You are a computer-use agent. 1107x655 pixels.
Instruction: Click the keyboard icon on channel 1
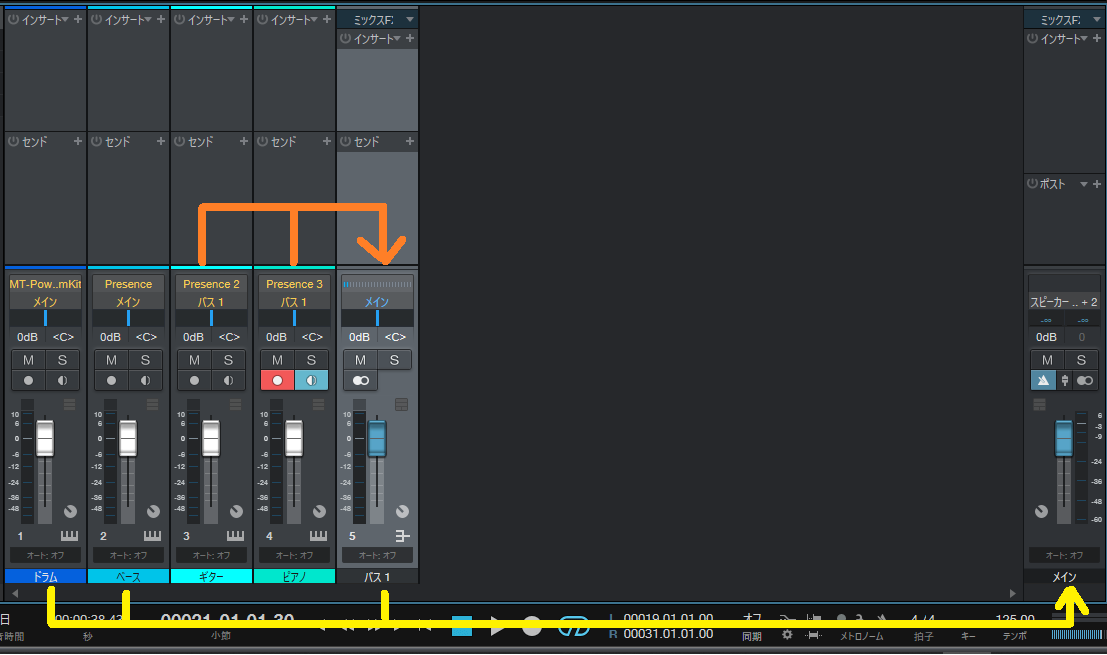(69, 536)
